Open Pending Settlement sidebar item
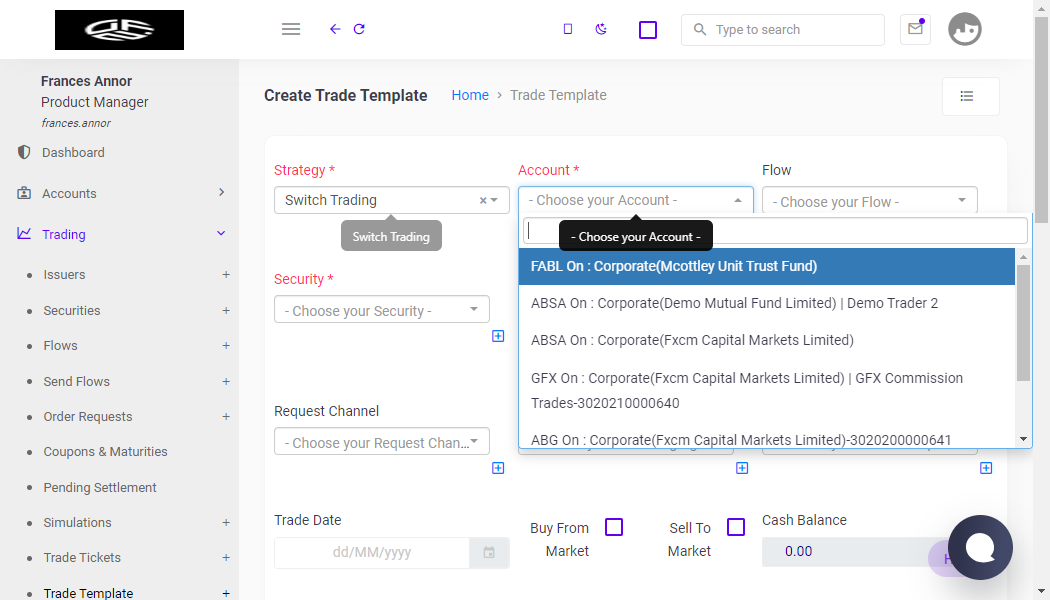This screenshot has width=1050, height=600. pos(100,488)
